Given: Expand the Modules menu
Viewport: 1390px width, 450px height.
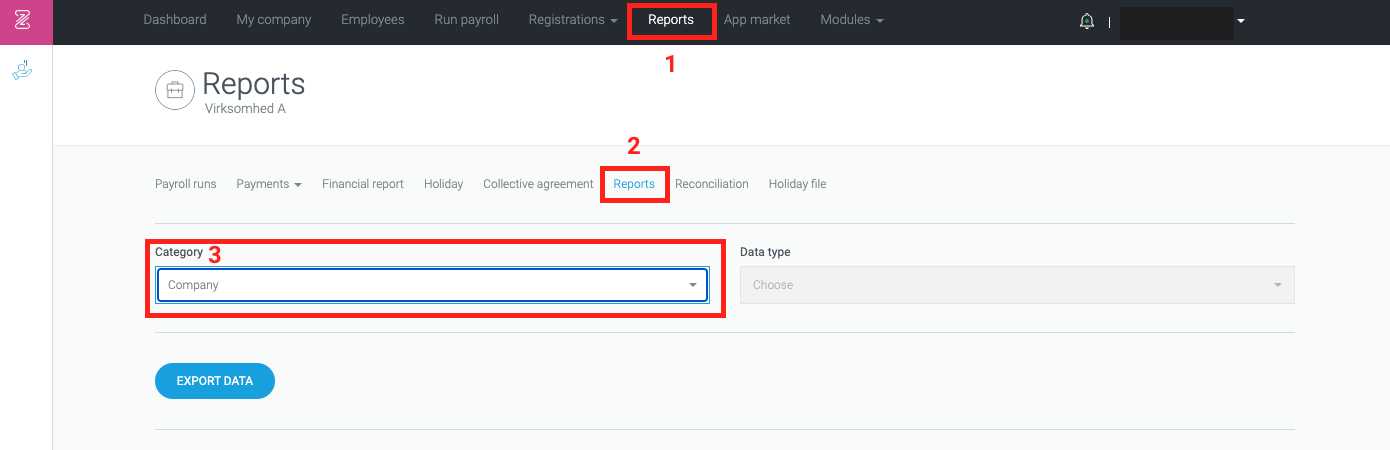Looking at the screenshot, I should tap(852, 20).
